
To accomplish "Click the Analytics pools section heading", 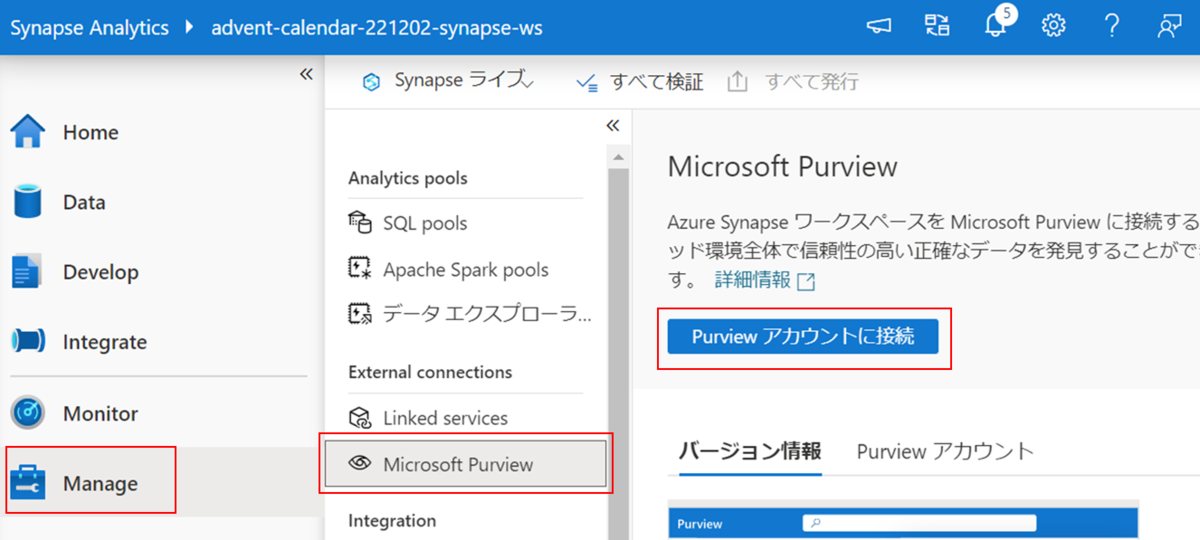I will [x=408, y=178].
